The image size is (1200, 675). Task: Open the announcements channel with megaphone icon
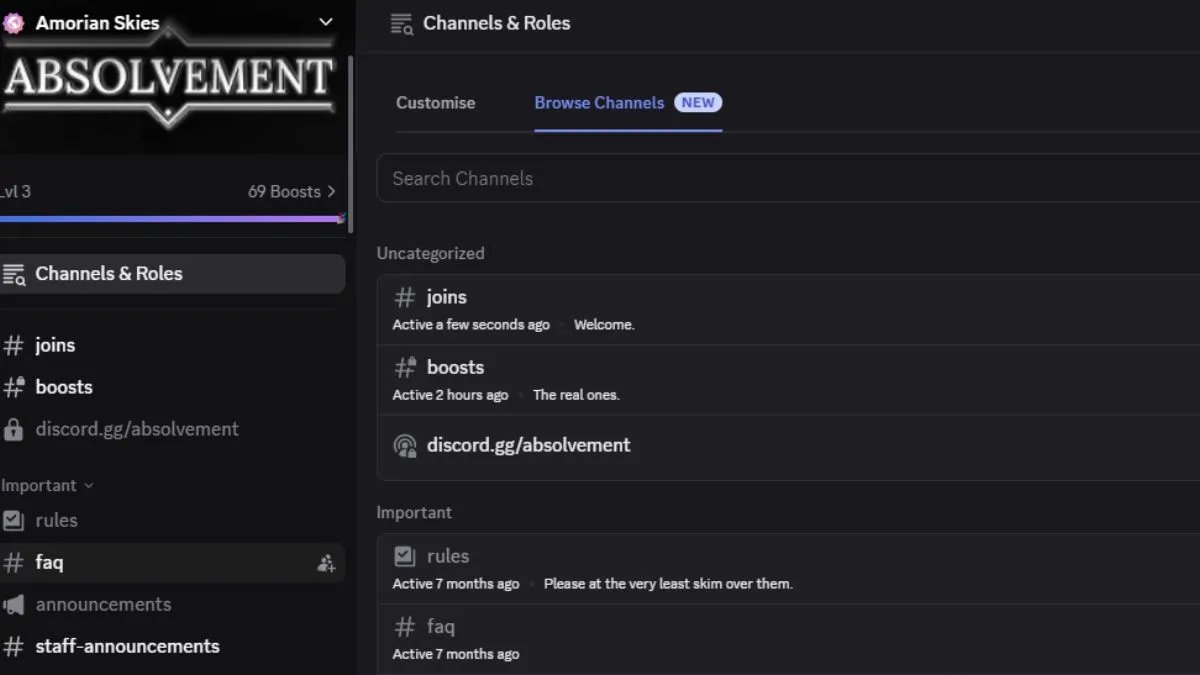pyautogui.click(x=103, y=604)
